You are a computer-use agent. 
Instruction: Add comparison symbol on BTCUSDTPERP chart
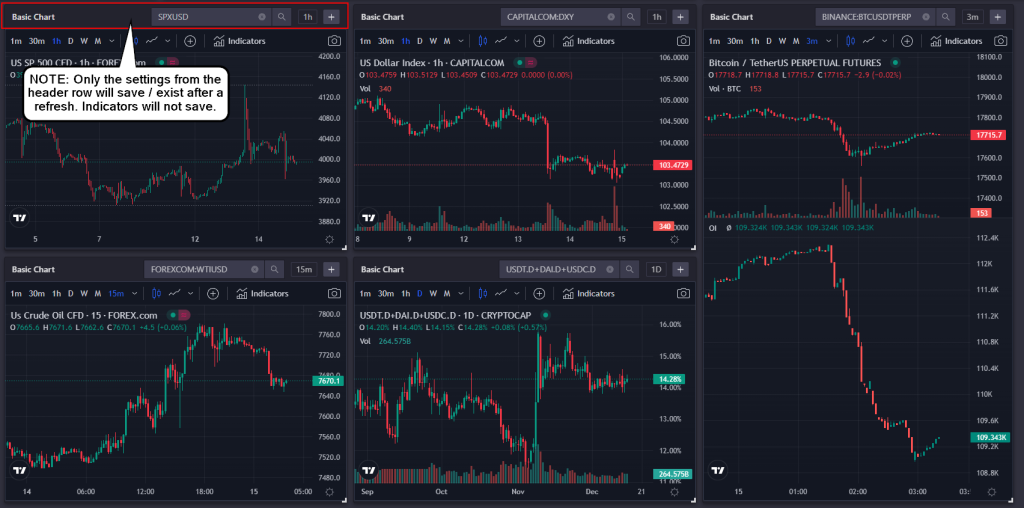tap(906, 41)
